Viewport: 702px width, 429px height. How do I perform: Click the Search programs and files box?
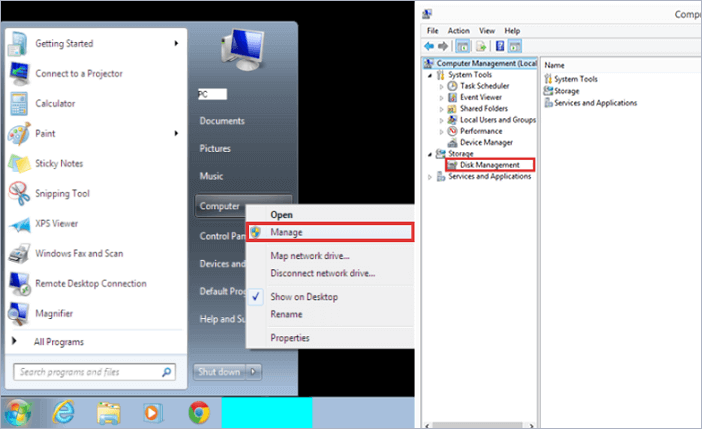(x=94, y=372)
